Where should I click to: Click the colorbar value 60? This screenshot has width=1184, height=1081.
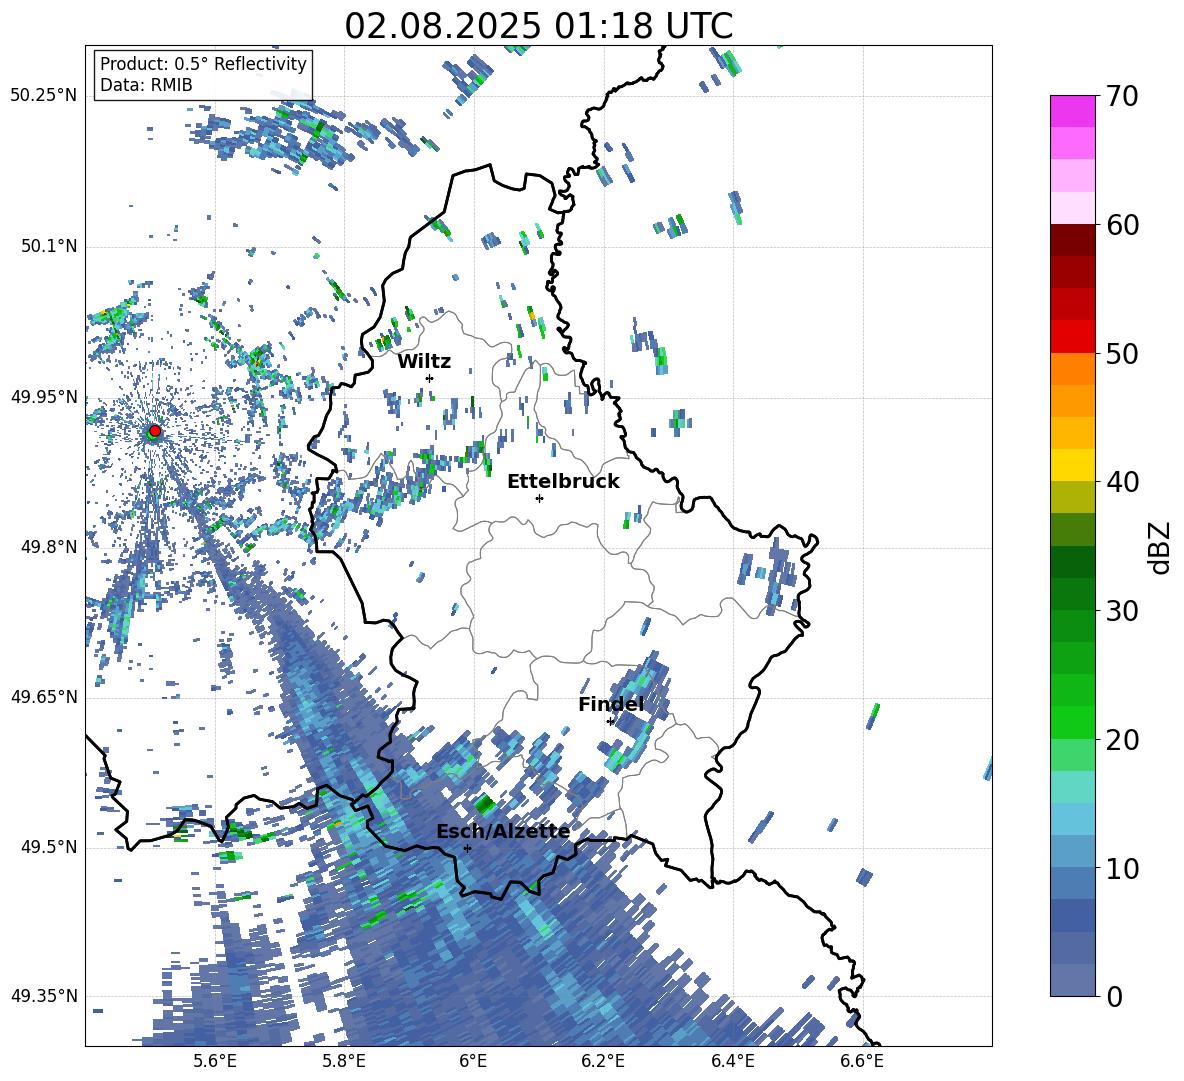point(1122,225)
